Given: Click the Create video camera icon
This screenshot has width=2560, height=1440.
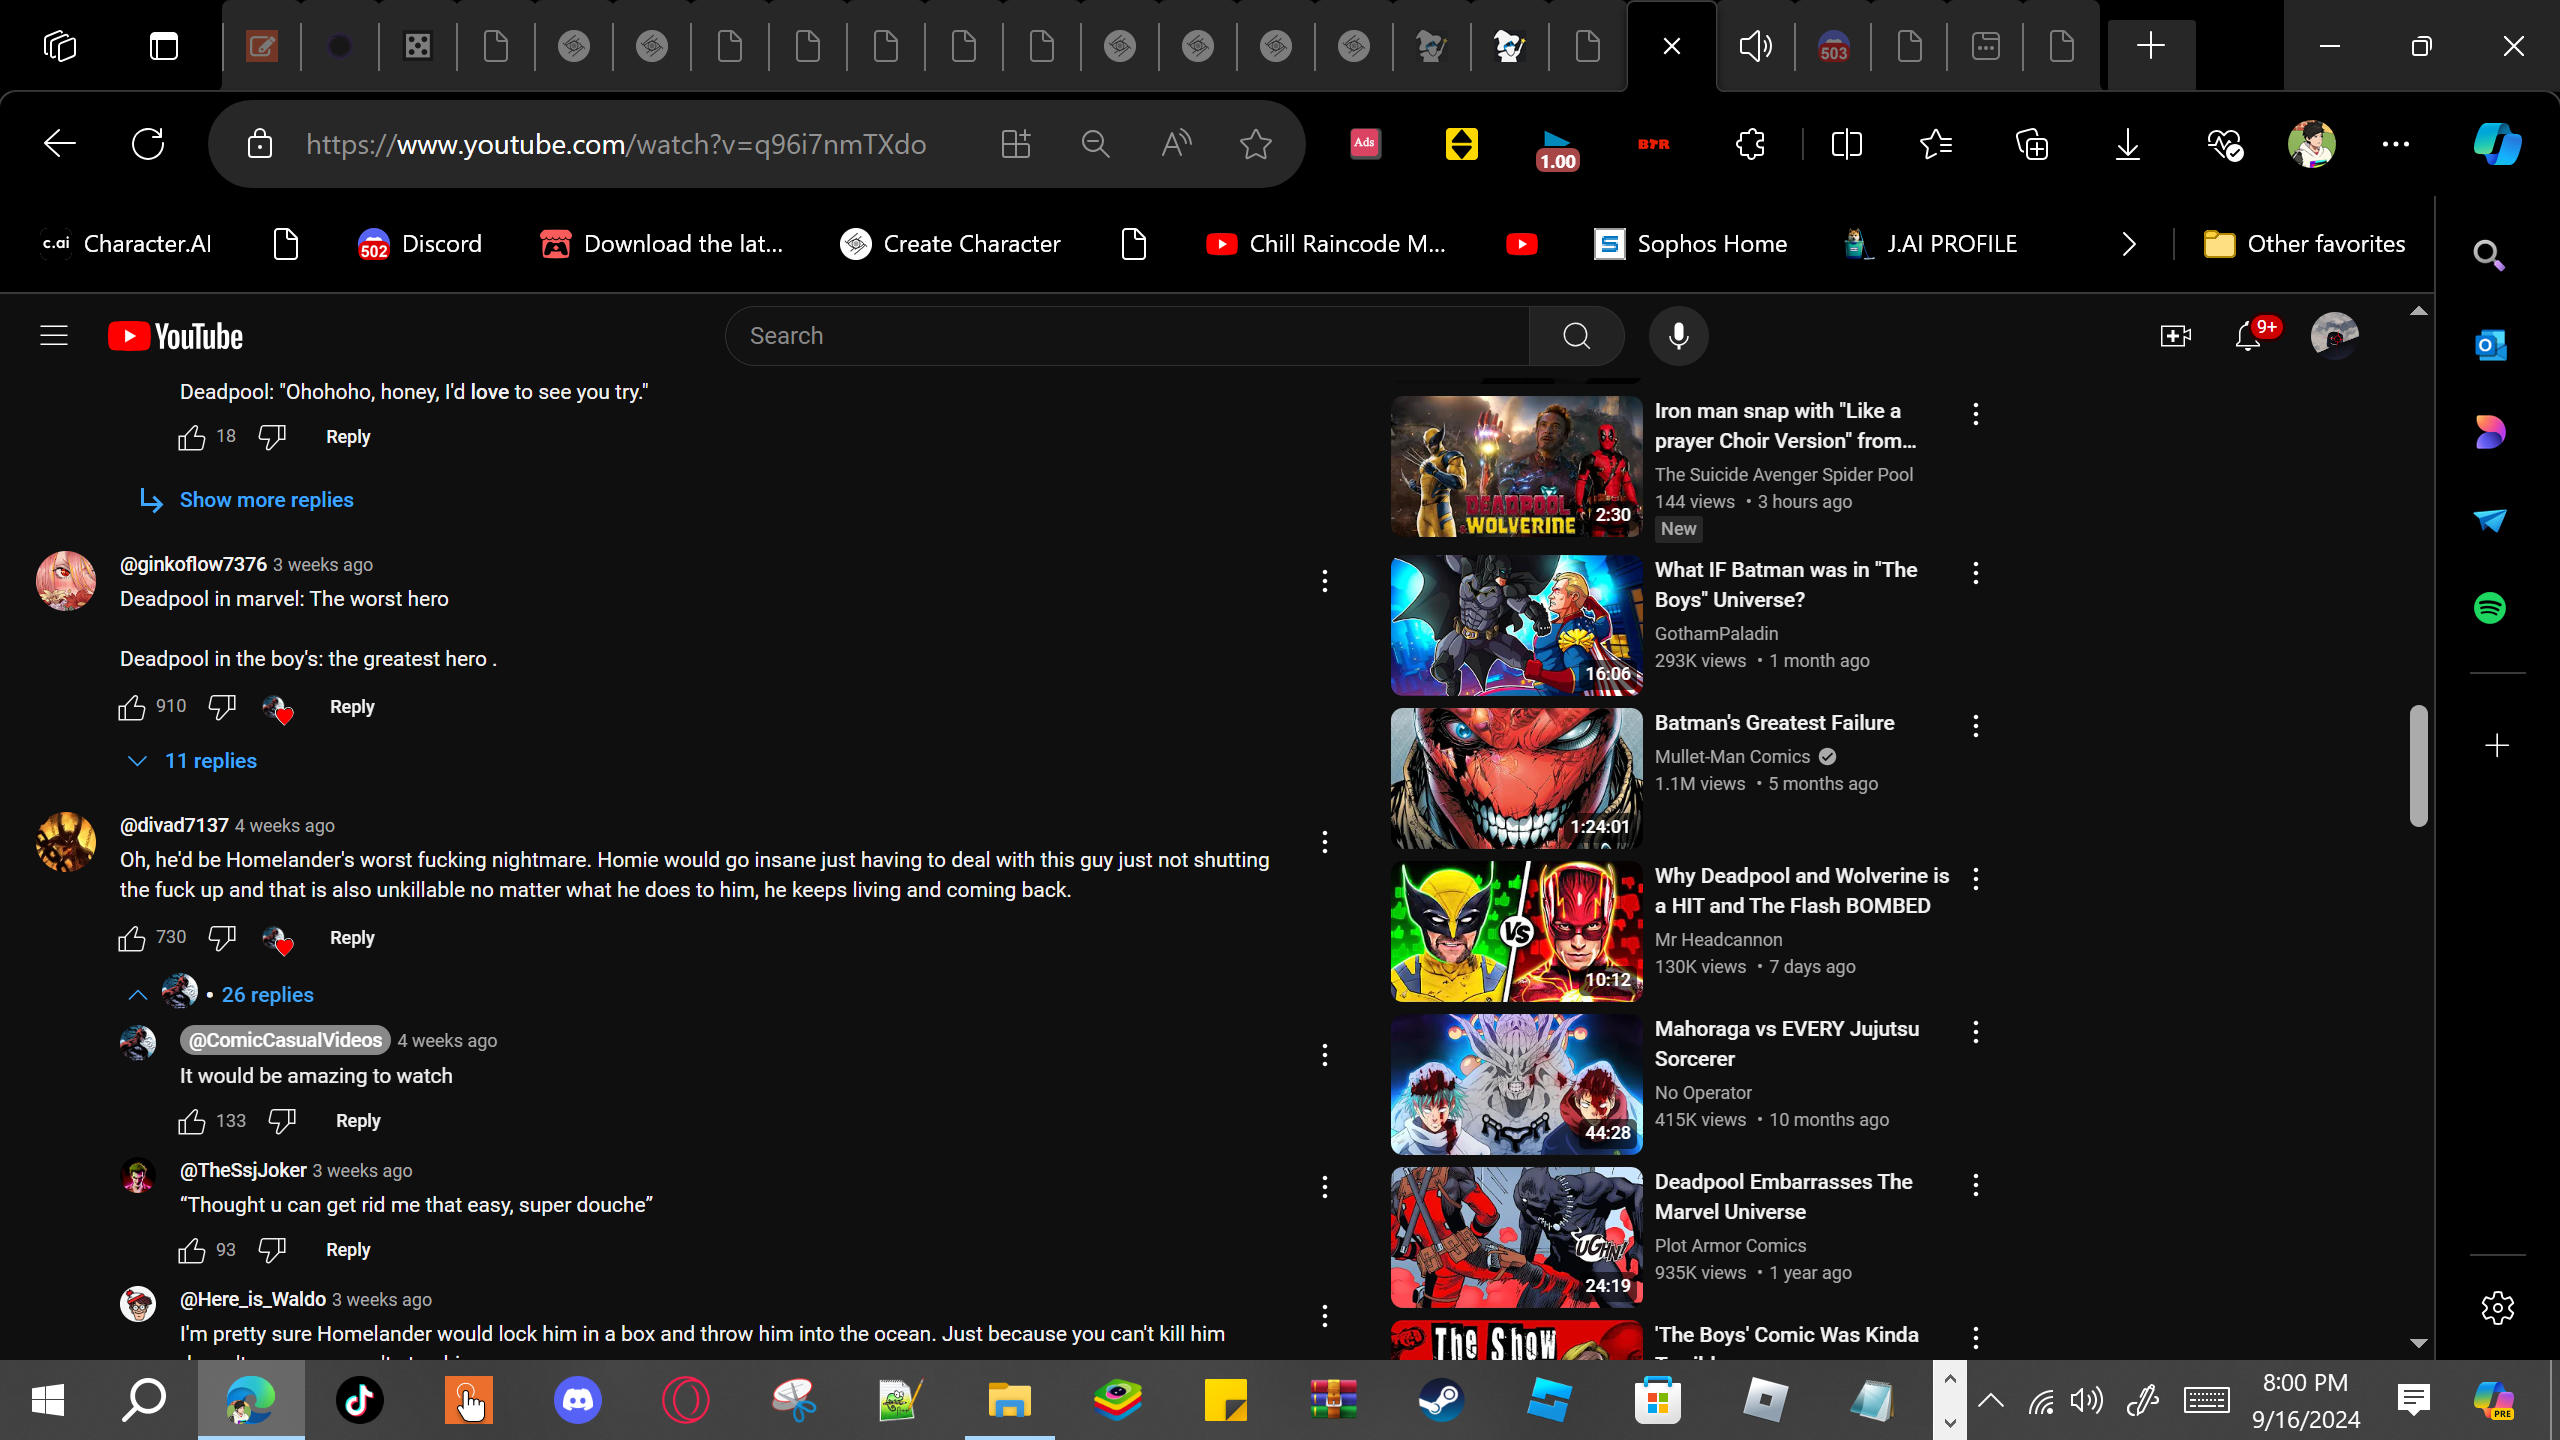Looking at the screenshot, I should (2175, 336).
